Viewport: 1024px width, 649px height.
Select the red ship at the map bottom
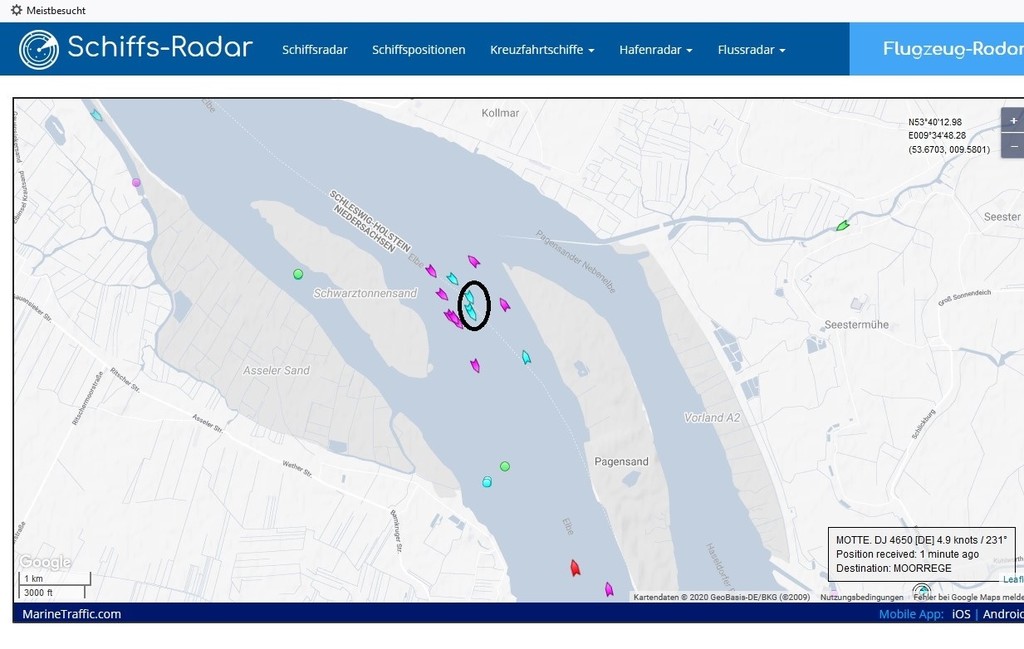(575, 568)
